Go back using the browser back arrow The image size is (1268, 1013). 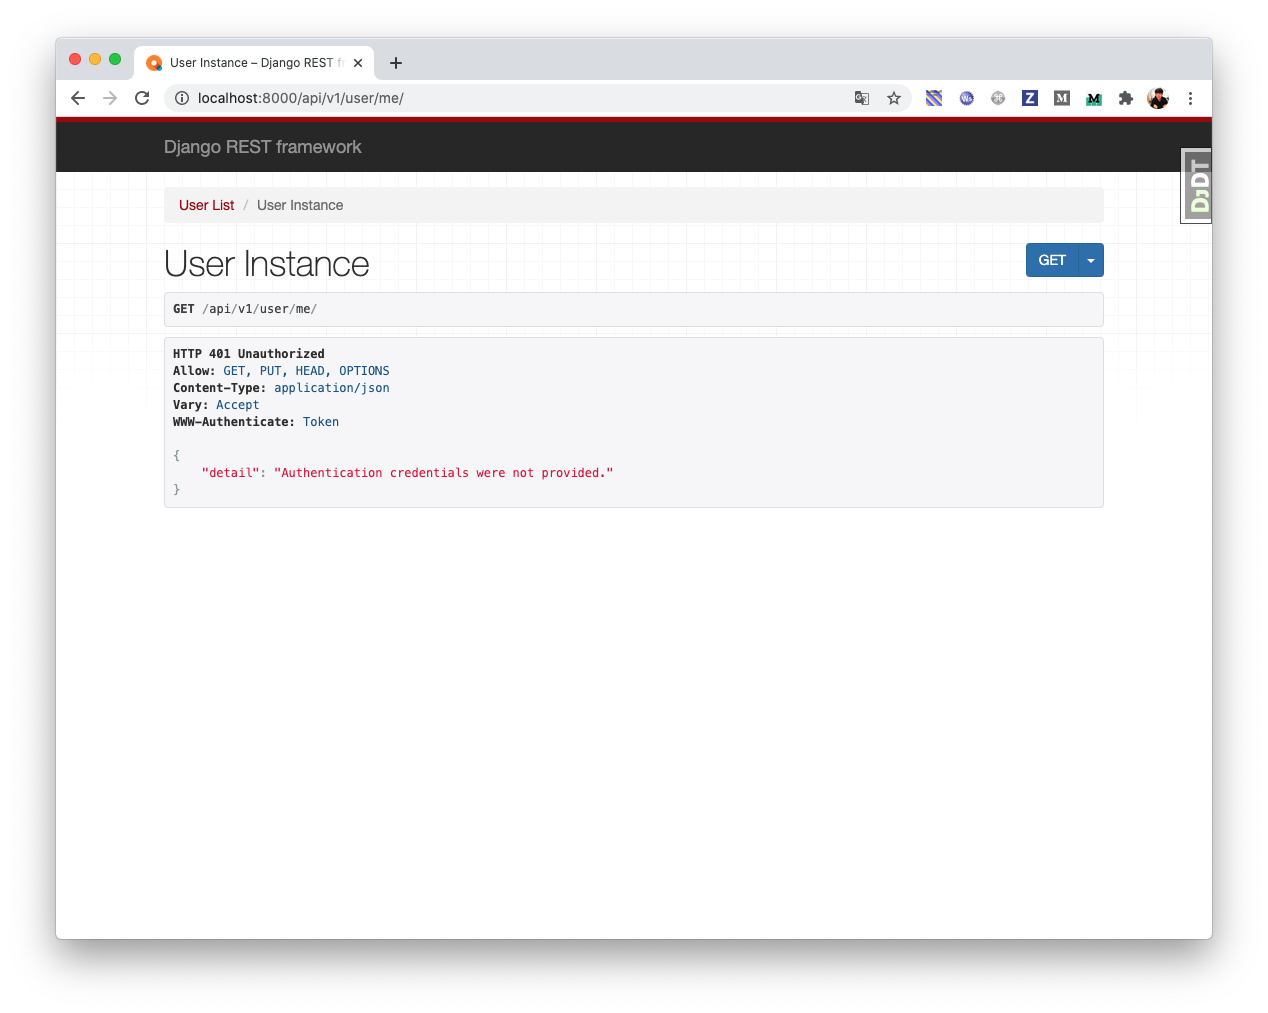78,98
